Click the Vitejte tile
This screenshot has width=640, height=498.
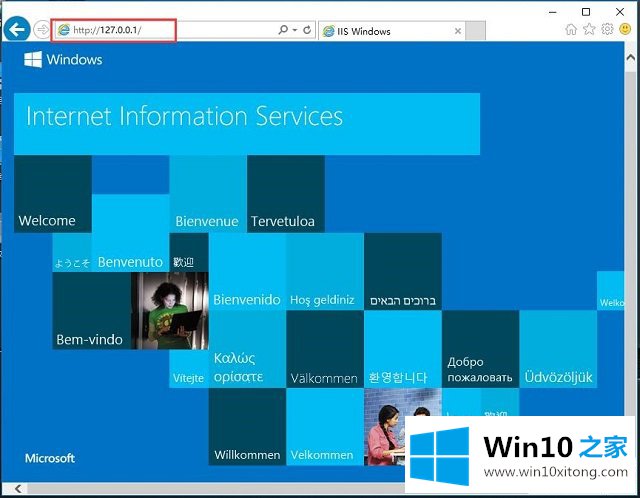pos(189,369)
